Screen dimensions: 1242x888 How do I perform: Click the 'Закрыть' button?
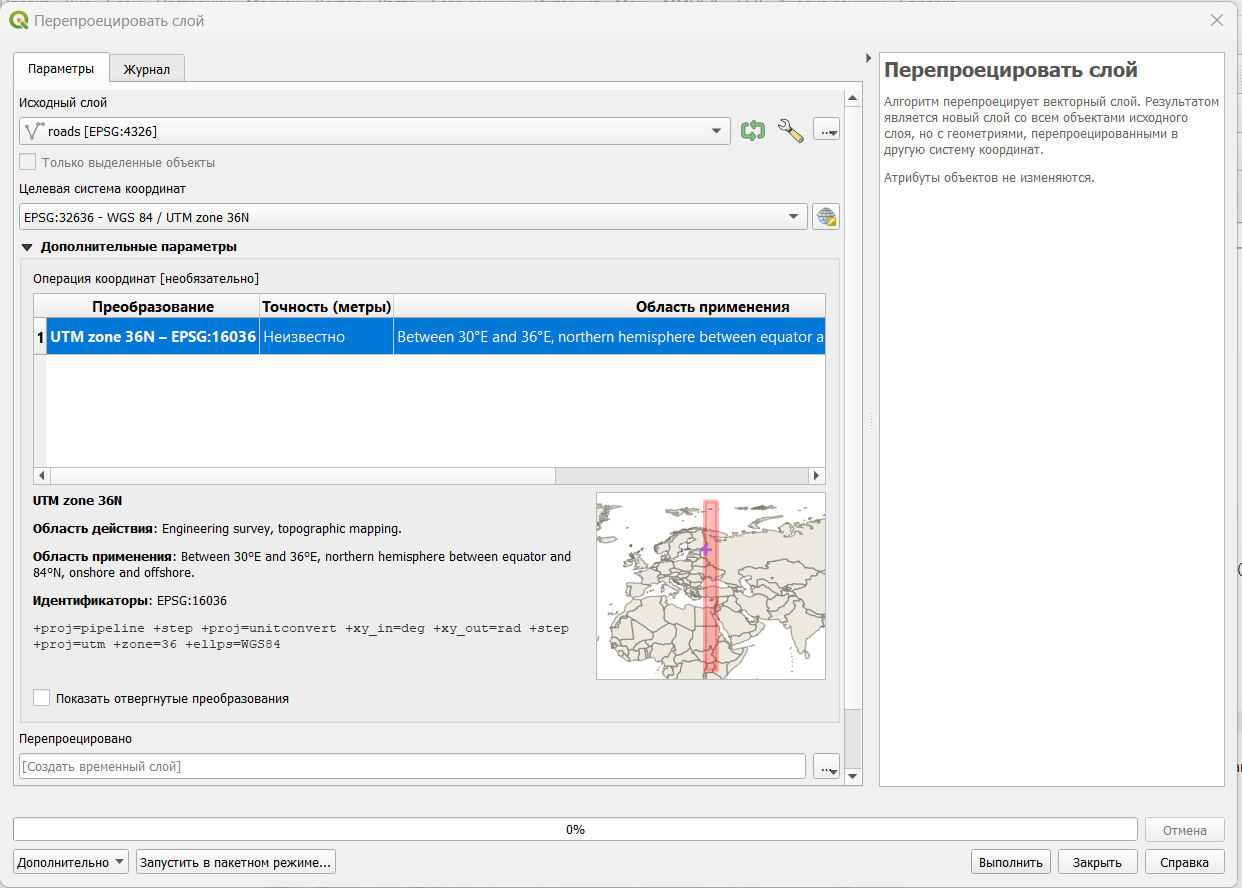point(1097,862)
